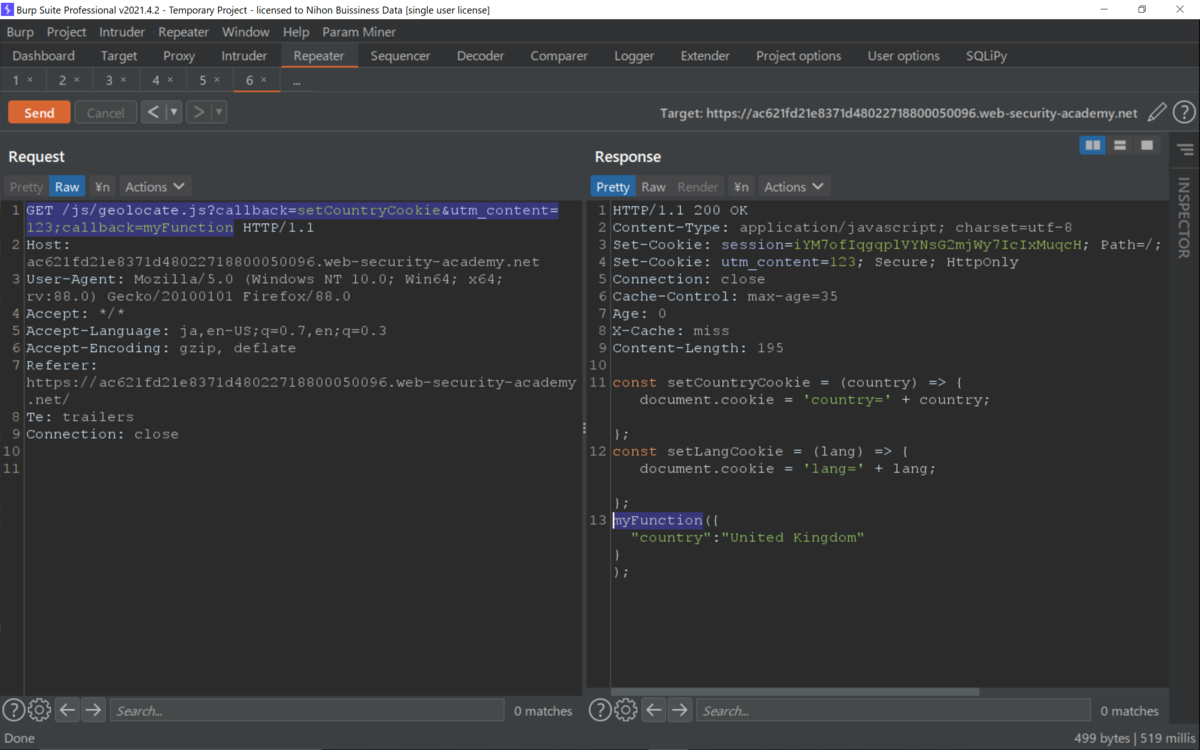Click the response horizontal scrollbar
The width and height of the screenshot is (1200, 750).
795,691
